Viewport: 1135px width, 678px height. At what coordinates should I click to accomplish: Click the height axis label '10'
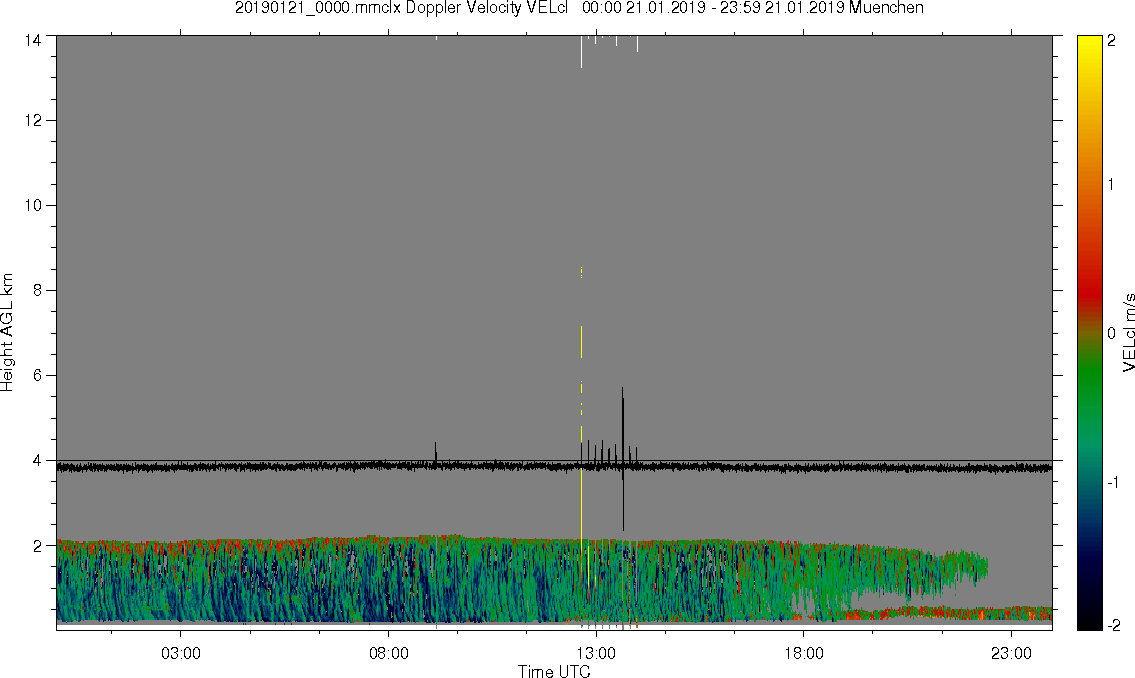coord(32,205)
